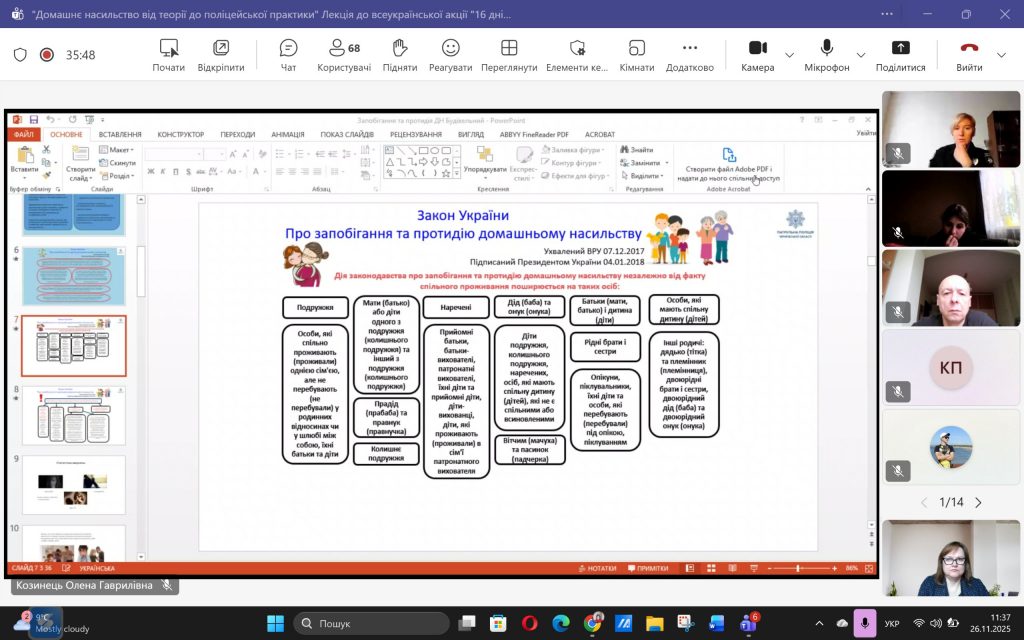Viewport: 1024px width, 640px height.
Task: Click Поділитися to share content
Action: tap(900, 55)
